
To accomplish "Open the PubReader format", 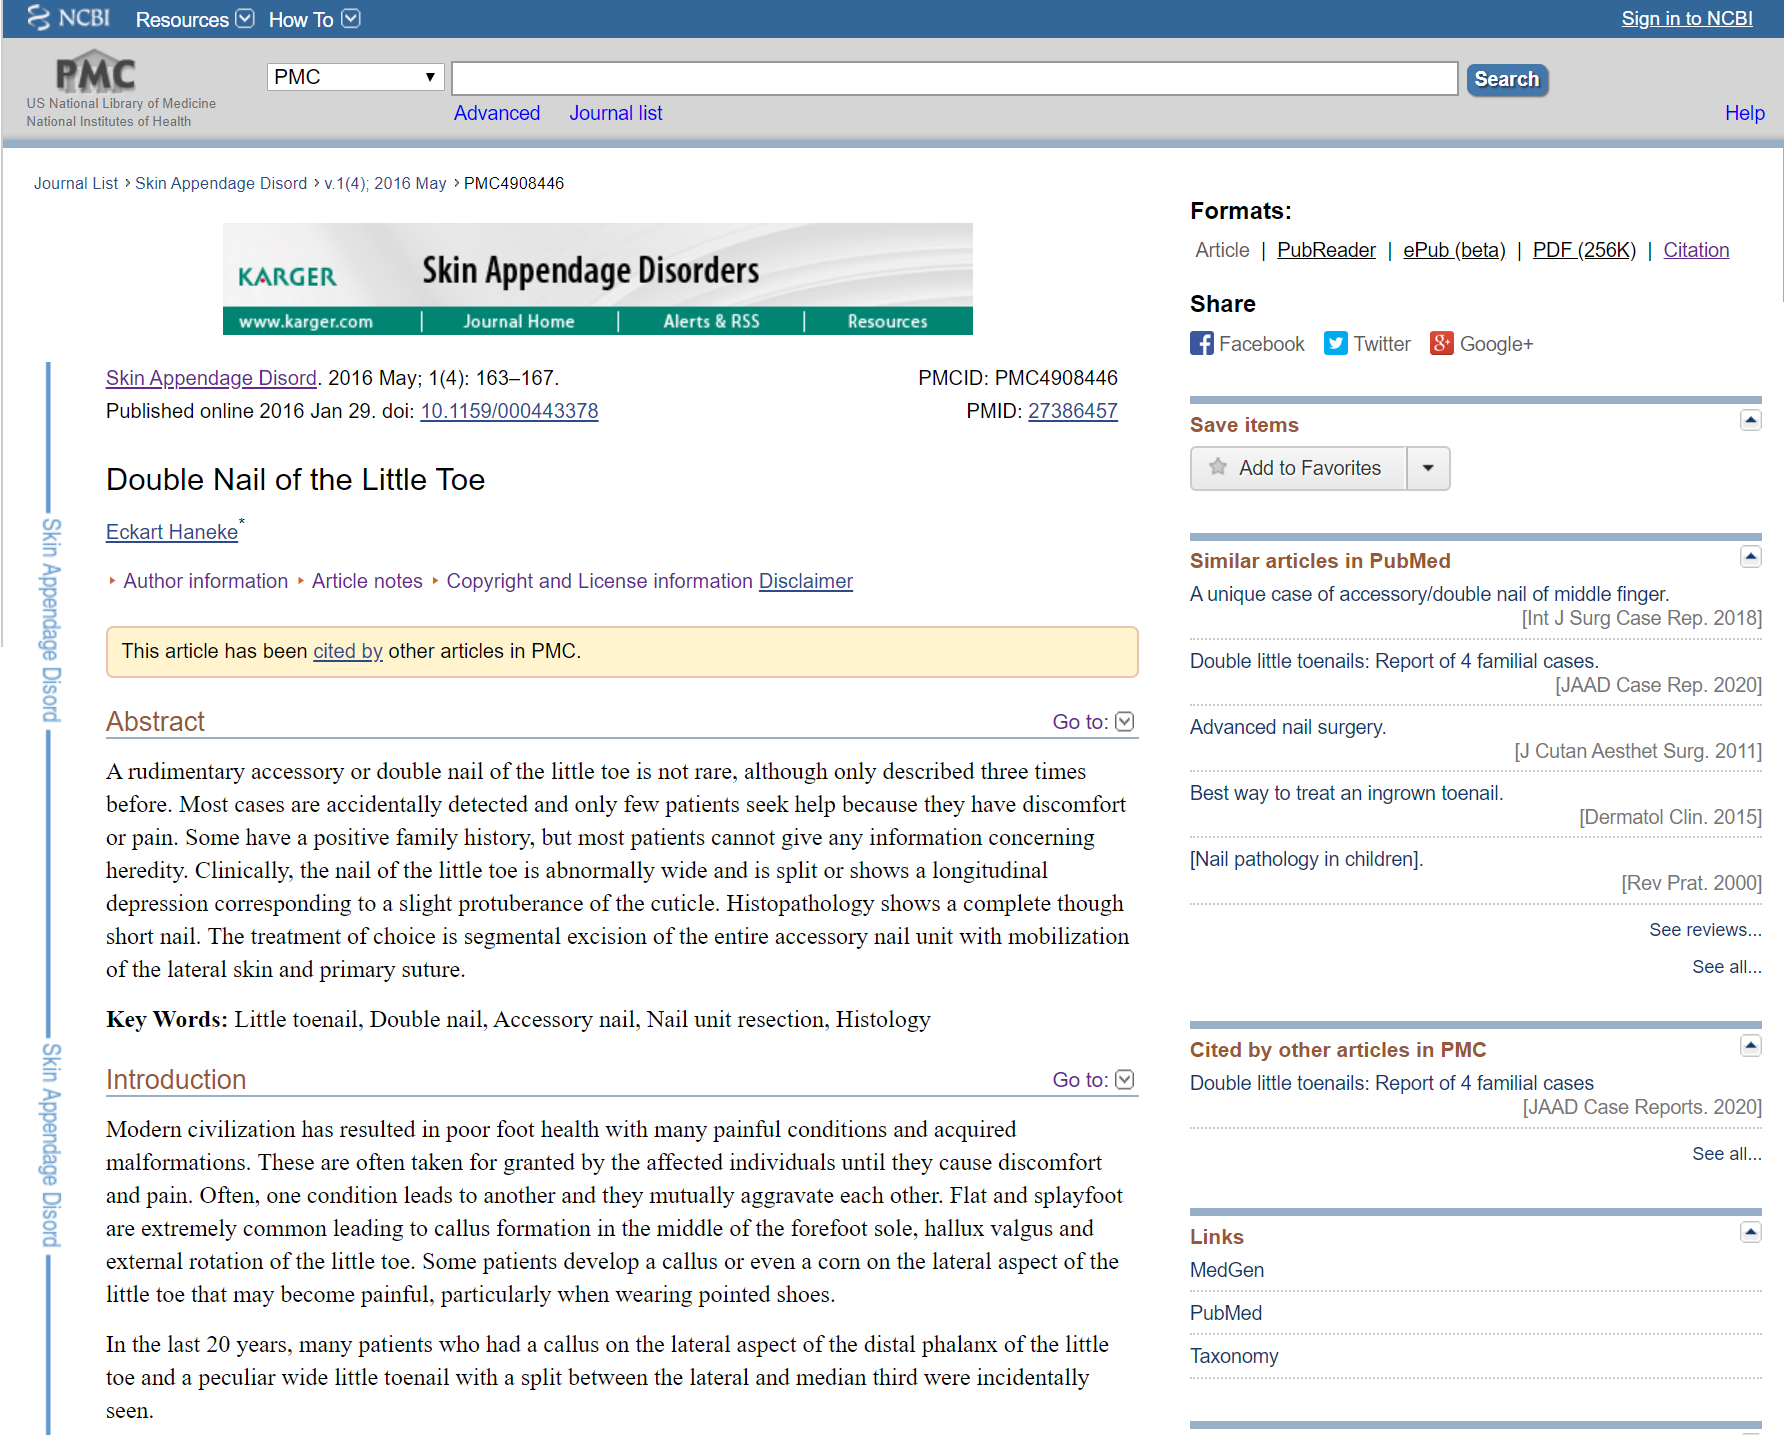I will 1326,250.
